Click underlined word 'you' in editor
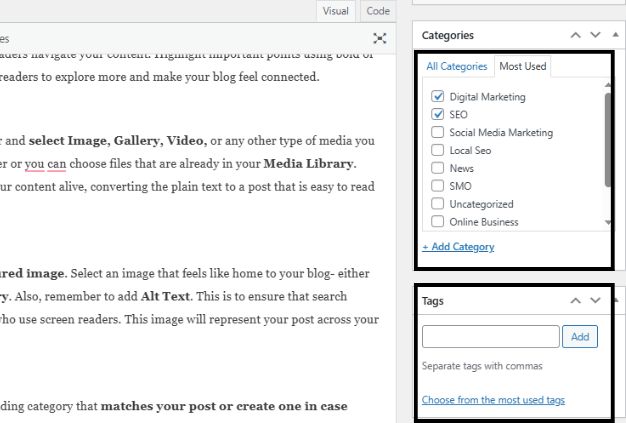This screenshot has width=626, height=423. [34, 164]
